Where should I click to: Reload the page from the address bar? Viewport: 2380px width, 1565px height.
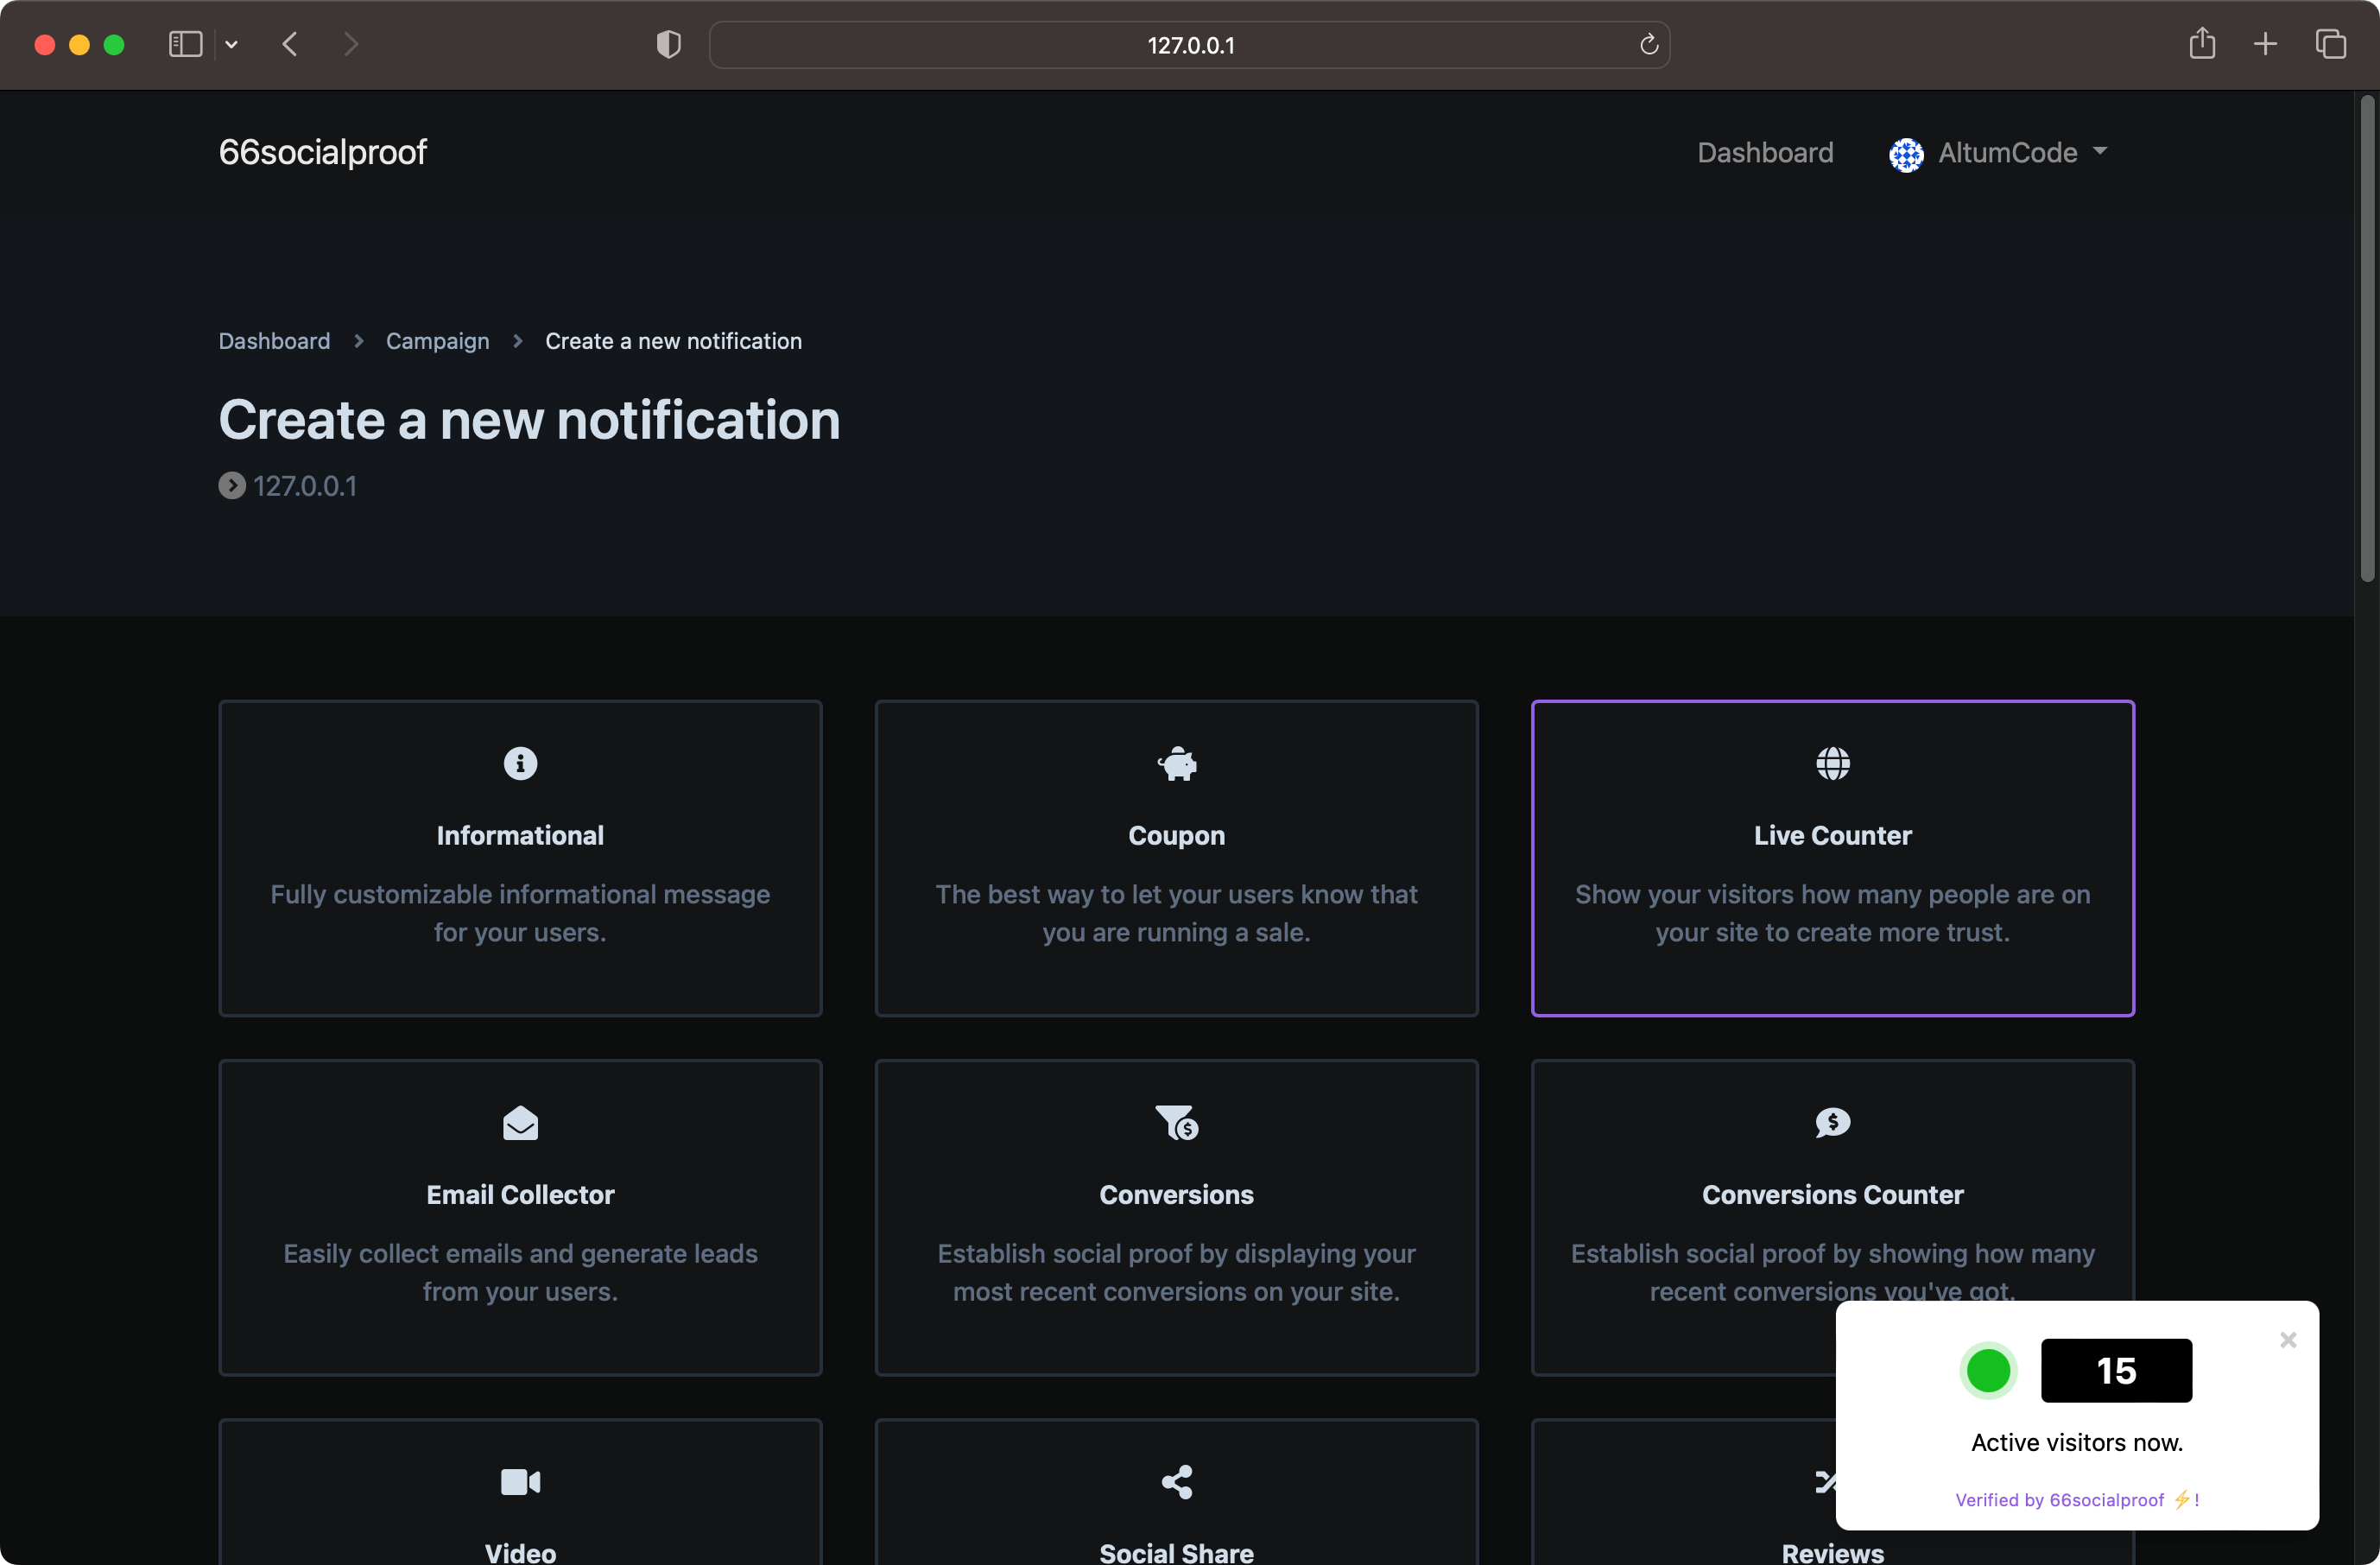[1648, 45]
